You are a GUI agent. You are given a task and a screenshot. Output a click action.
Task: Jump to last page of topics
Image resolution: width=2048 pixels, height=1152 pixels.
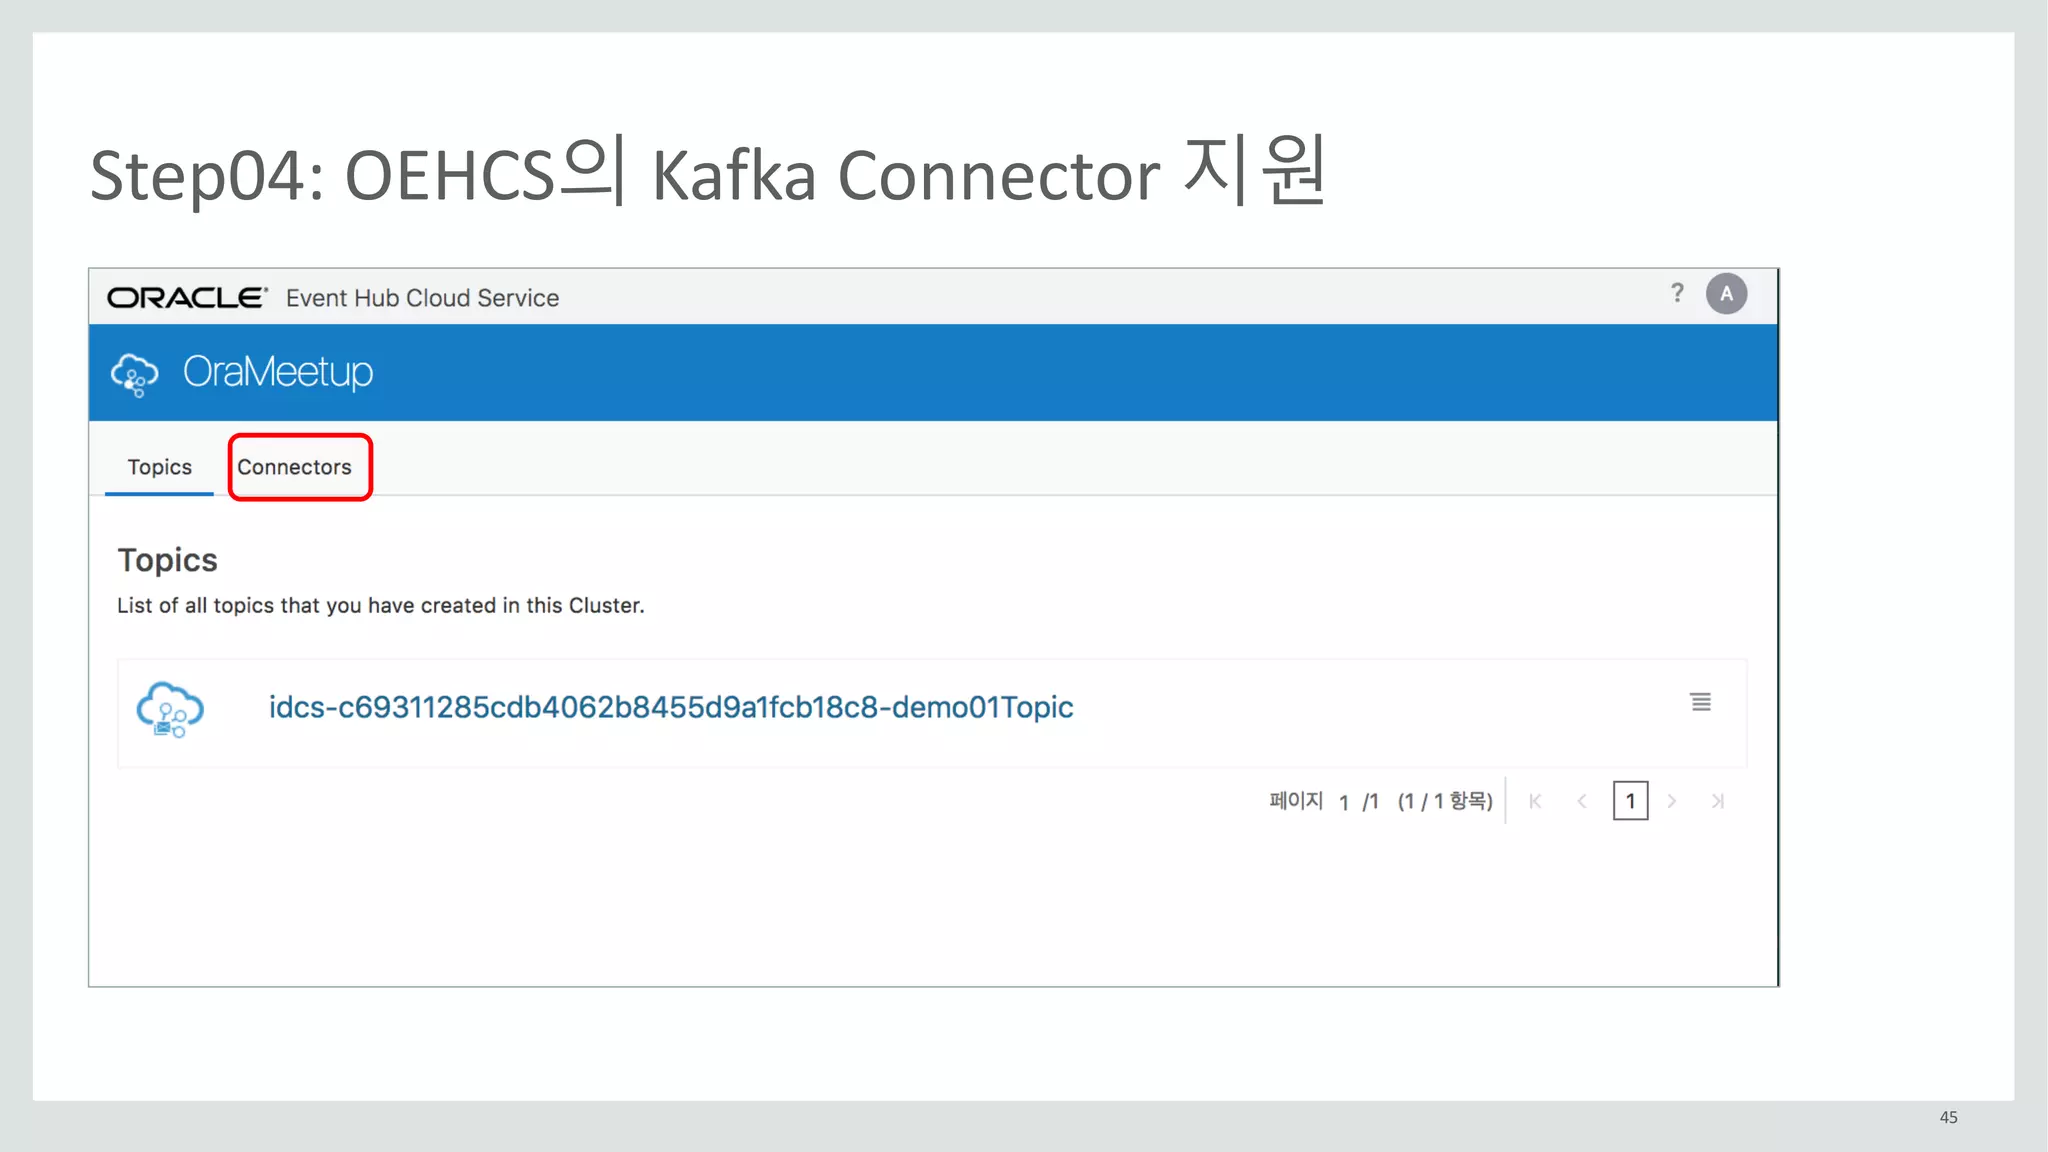[x=1717, y=801]
